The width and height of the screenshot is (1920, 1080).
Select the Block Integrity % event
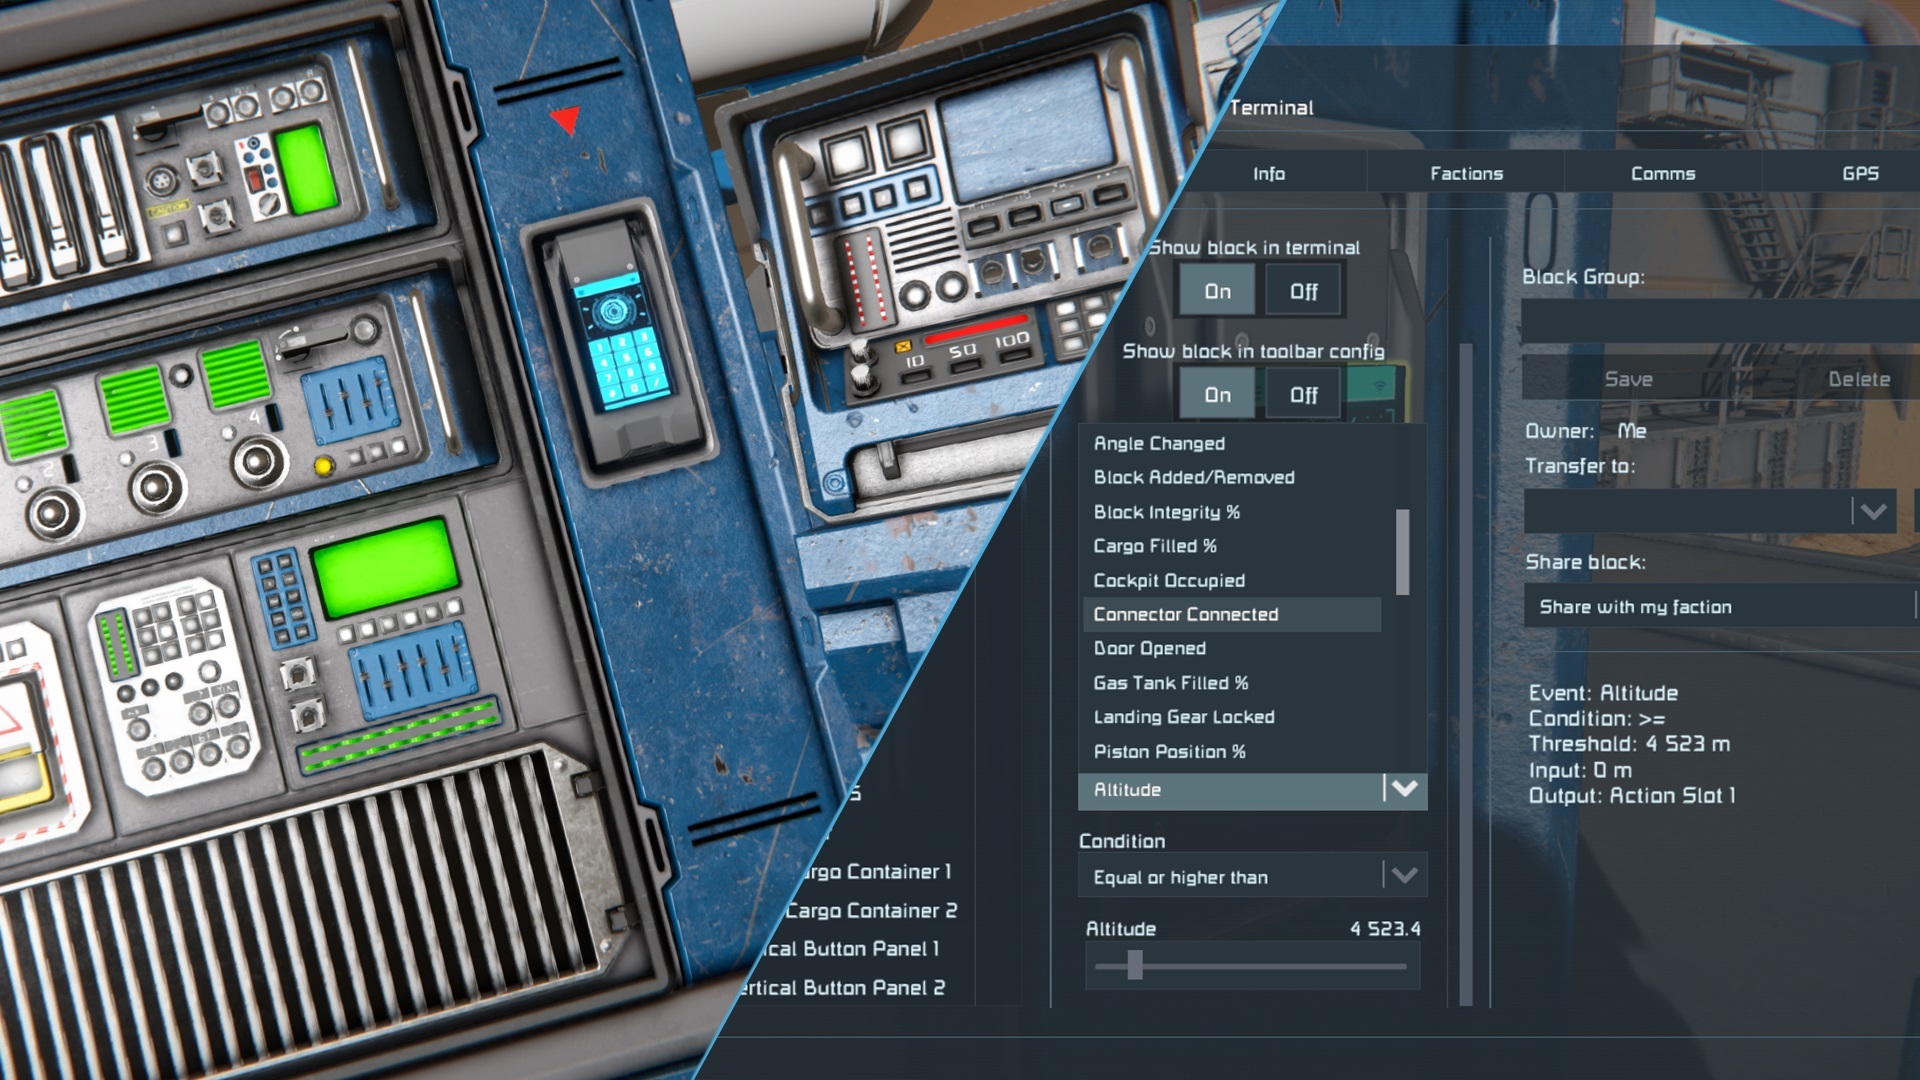click(1160, 512)
